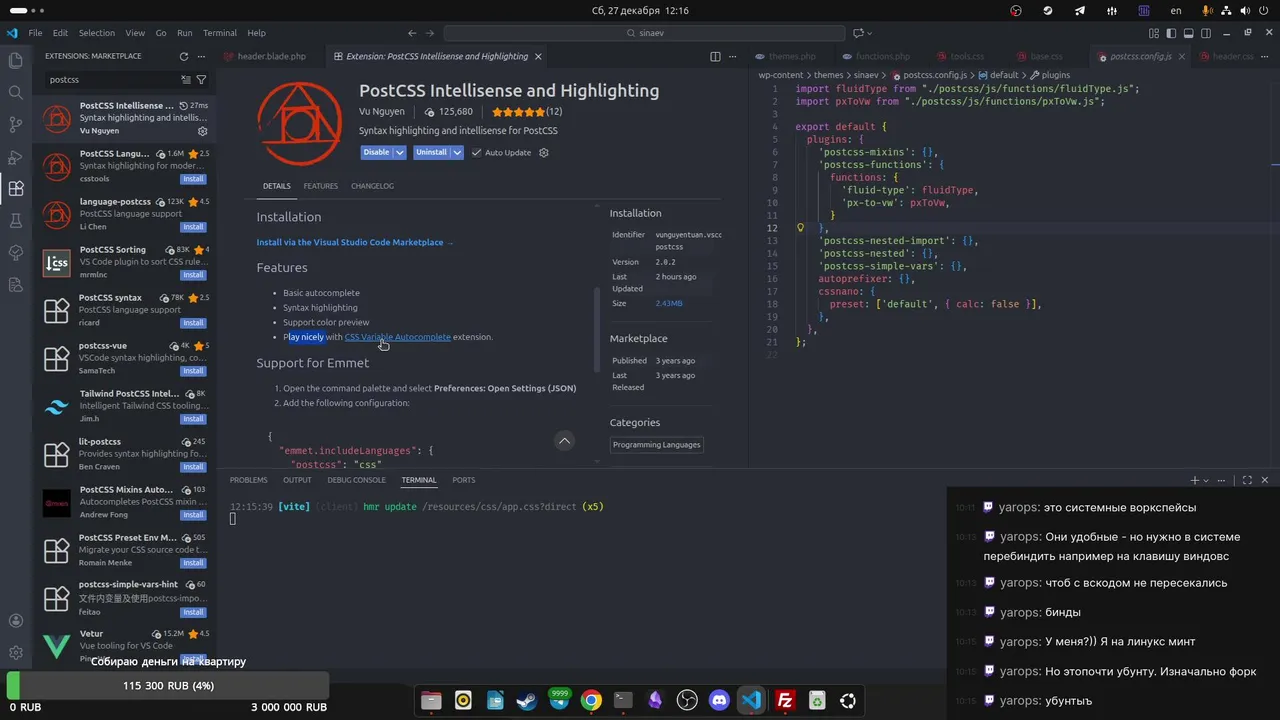Open the Terminal menu
This screenshot has height=720, width=1280.
click(x=220, y=33)
